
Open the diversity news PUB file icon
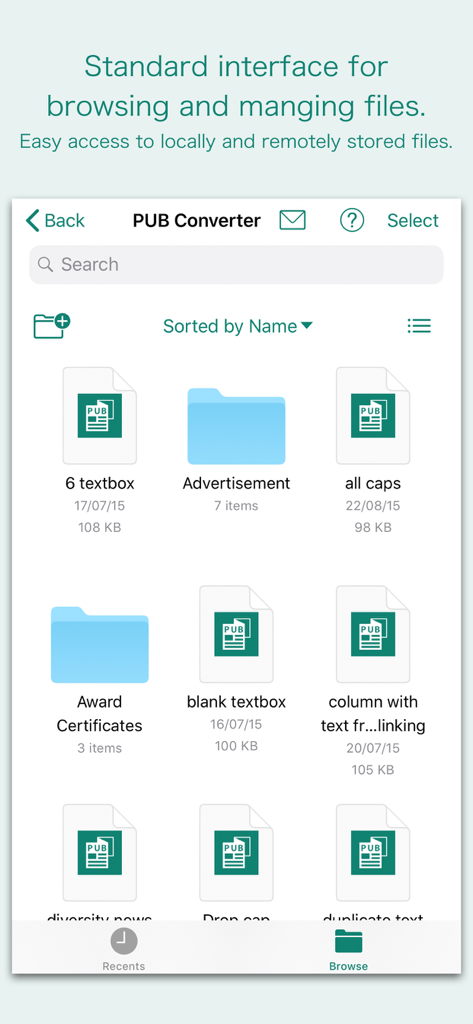[99, 853]
